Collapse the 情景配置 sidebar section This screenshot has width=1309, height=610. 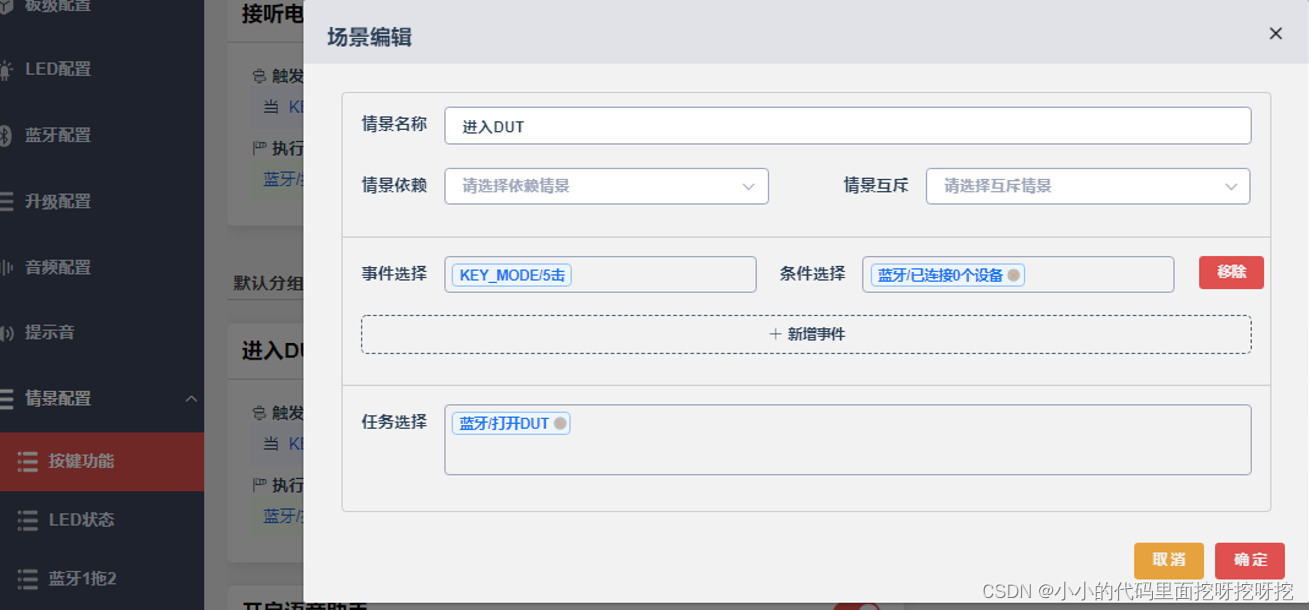point(191,397)
